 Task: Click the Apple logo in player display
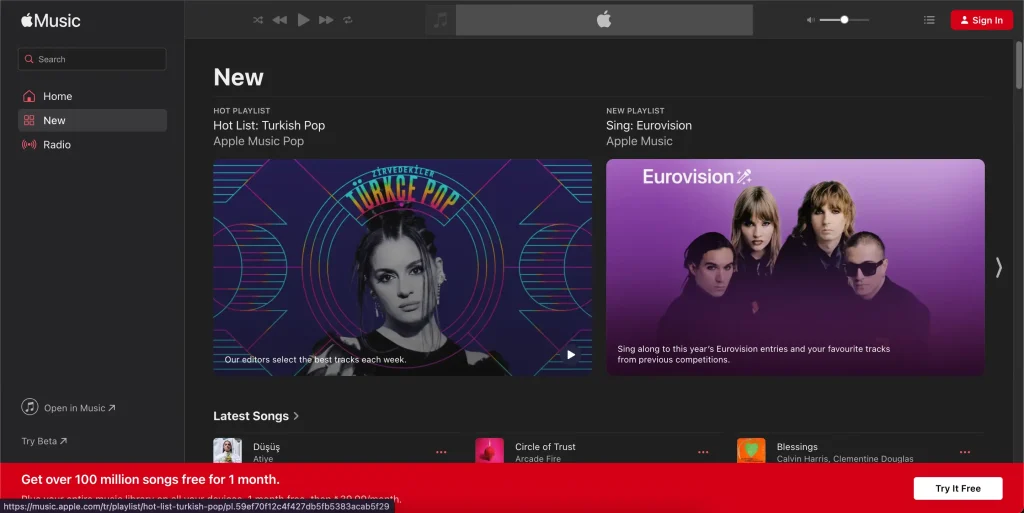click(x=604, y=20)
